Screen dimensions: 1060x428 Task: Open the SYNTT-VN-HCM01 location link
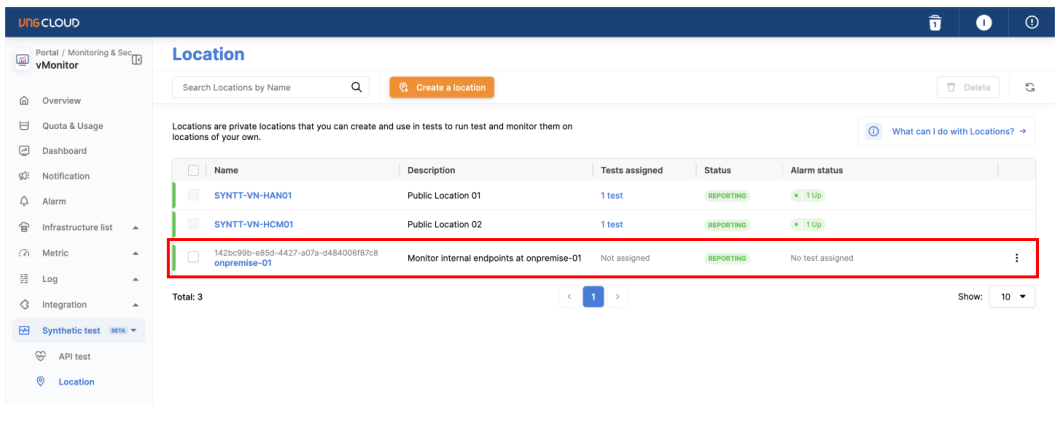tap(253, 225)
